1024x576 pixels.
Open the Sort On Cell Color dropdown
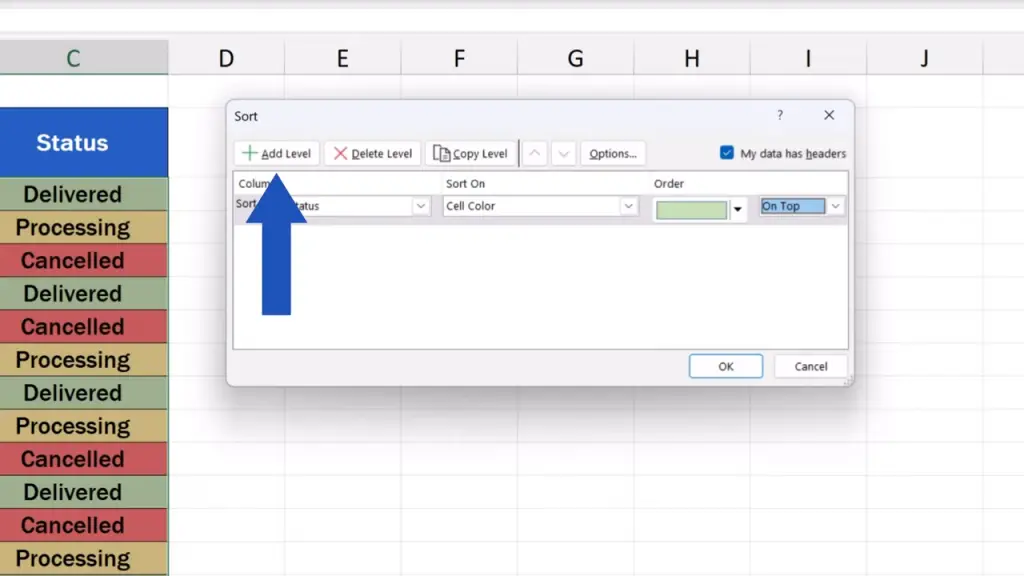click(628, 206)
